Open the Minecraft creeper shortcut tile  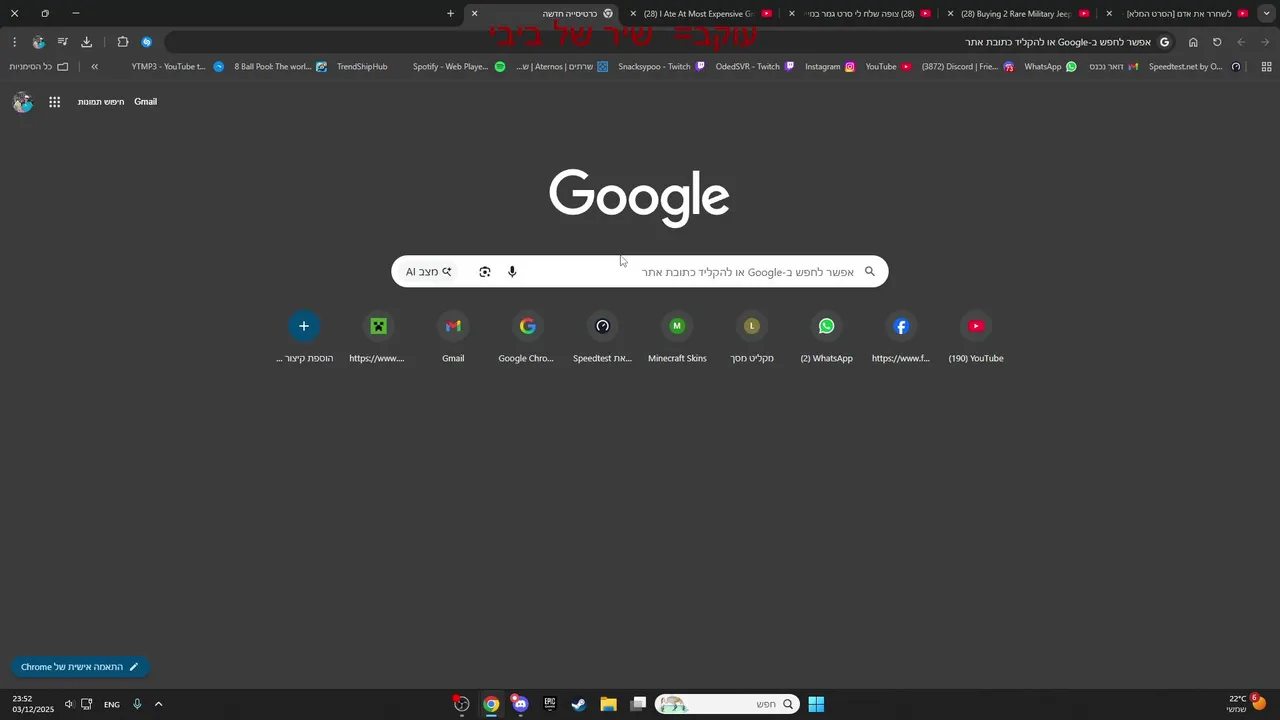[378, 338]
